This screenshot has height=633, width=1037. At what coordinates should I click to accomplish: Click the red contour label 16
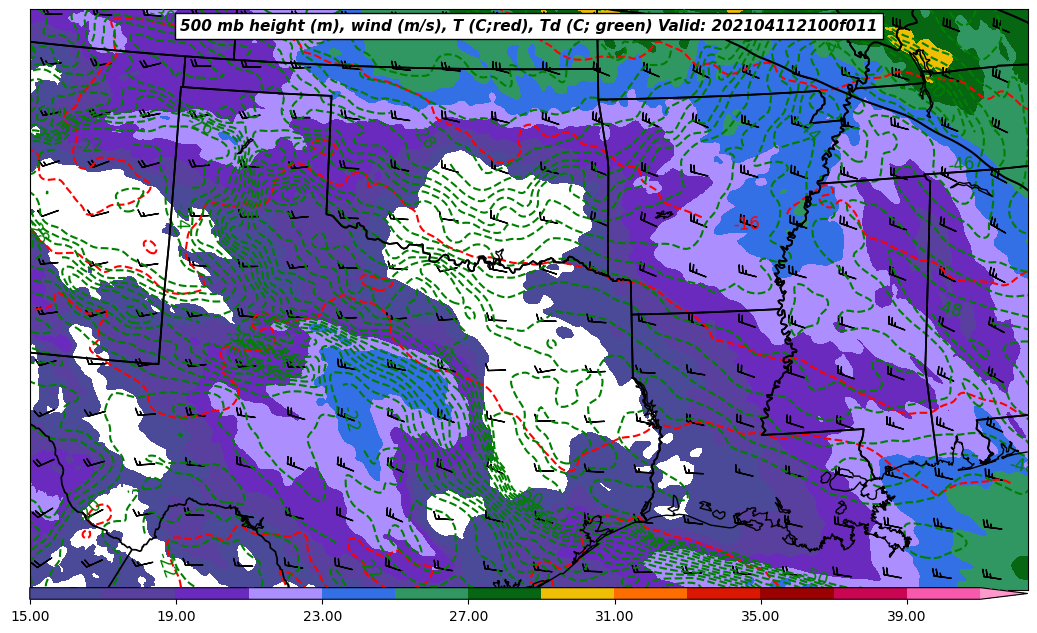point(749,223)
